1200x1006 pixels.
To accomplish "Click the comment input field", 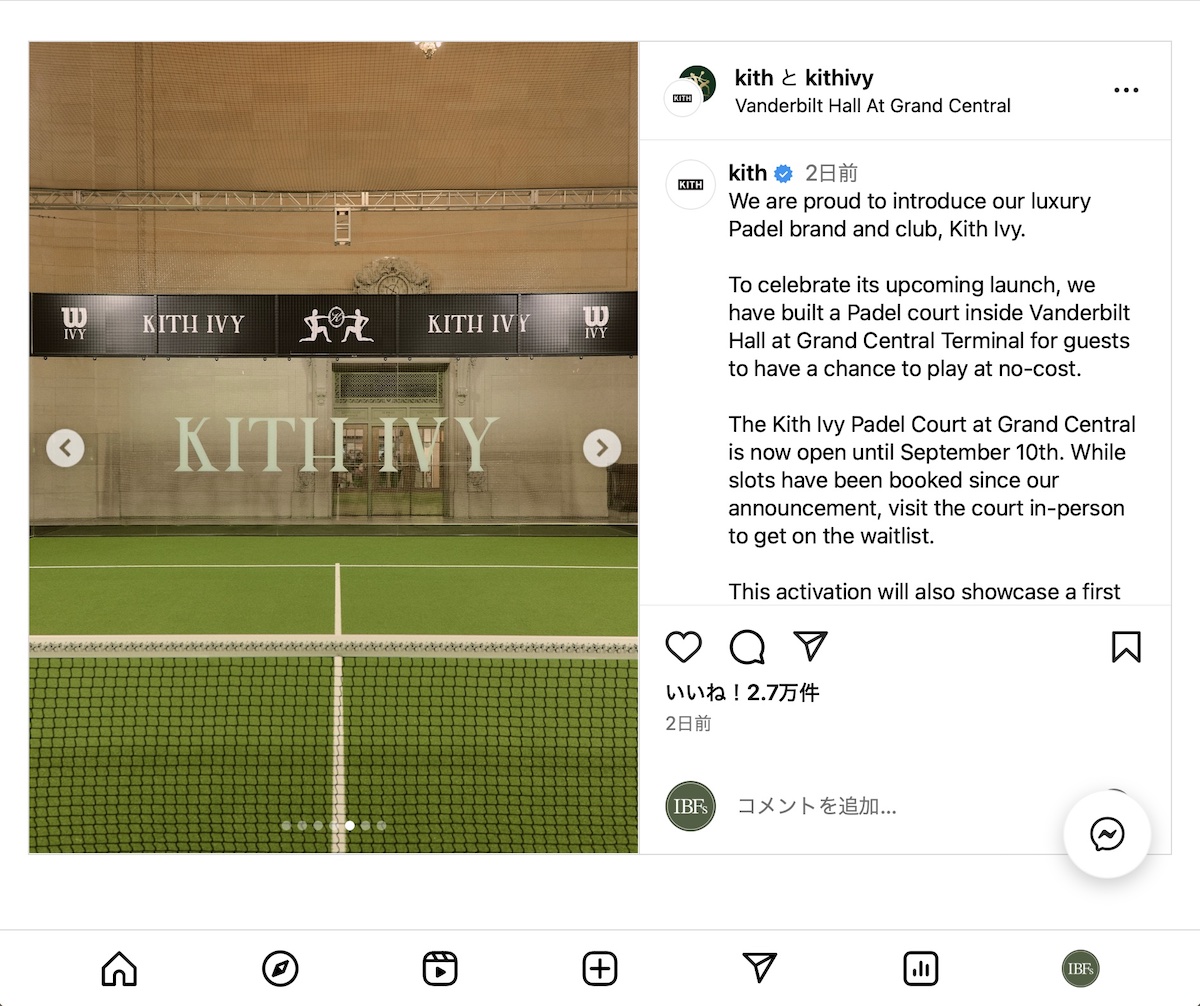I will tap(890, 806).
